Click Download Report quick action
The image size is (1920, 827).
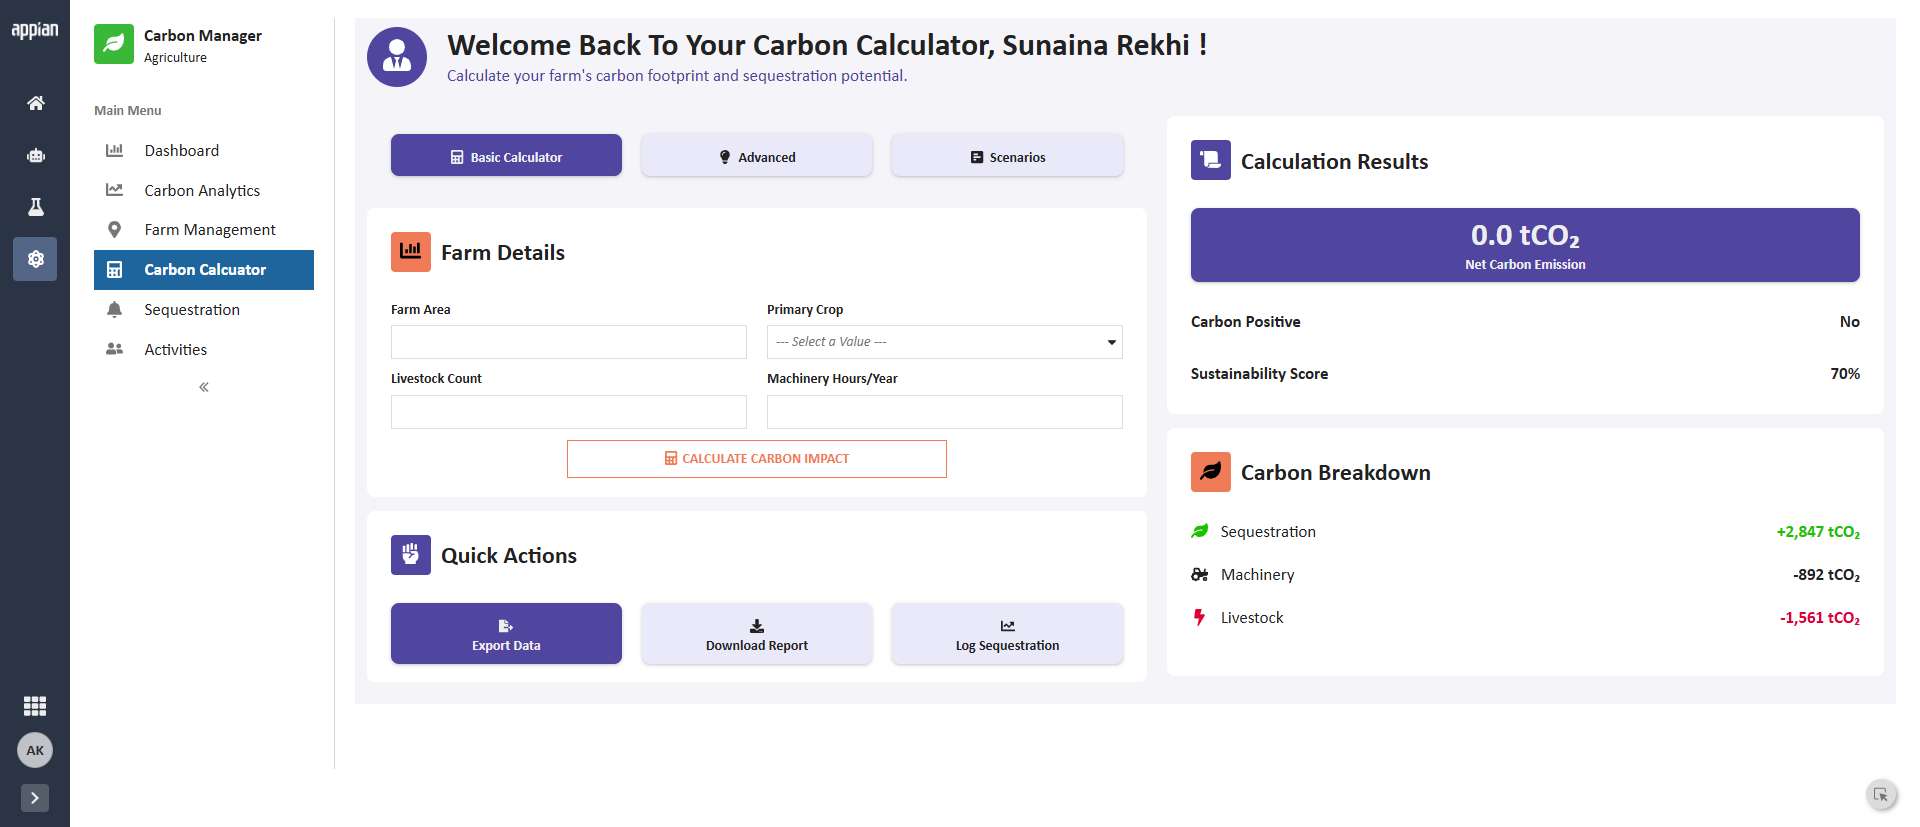click(x=757, y=634)
